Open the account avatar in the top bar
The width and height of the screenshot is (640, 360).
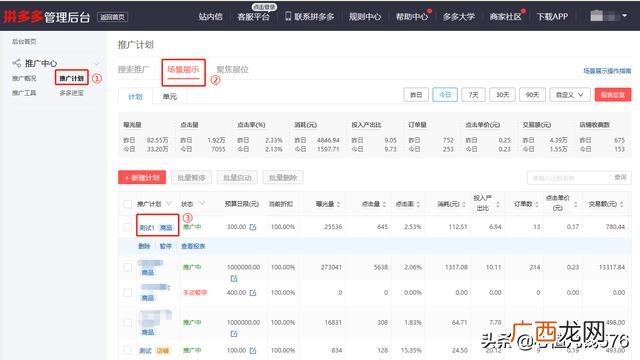coord(597,16)
